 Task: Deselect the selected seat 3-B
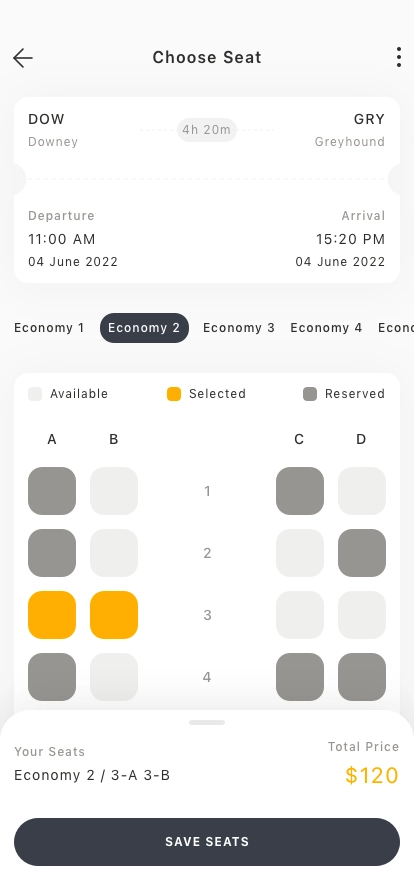coord(114,615)
